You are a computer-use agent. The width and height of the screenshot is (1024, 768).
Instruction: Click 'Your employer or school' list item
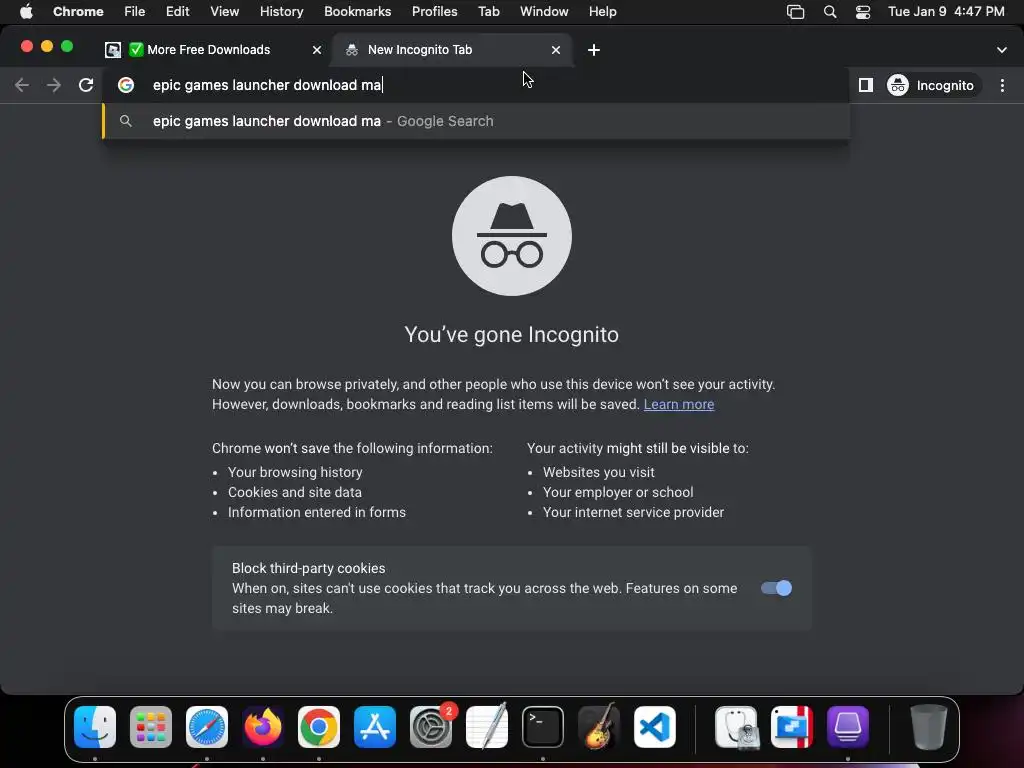[x=618, y=492]
